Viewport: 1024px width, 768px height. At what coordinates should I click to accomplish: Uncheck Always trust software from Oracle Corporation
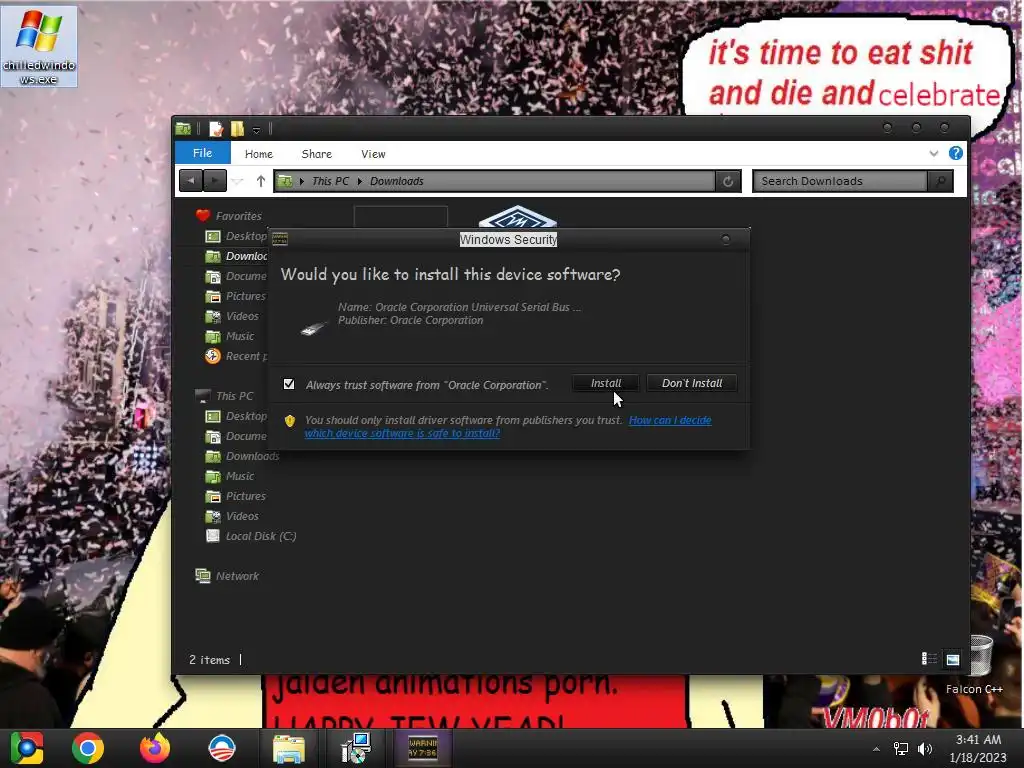289,384
